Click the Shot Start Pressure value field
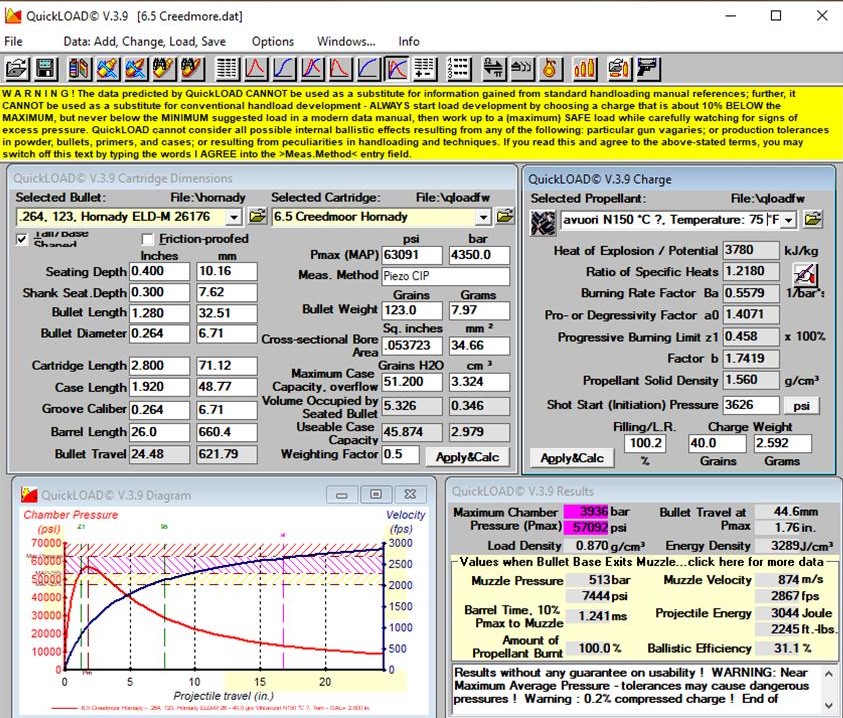The width and height of the screenshot is (843, 718). click(751, 405)
